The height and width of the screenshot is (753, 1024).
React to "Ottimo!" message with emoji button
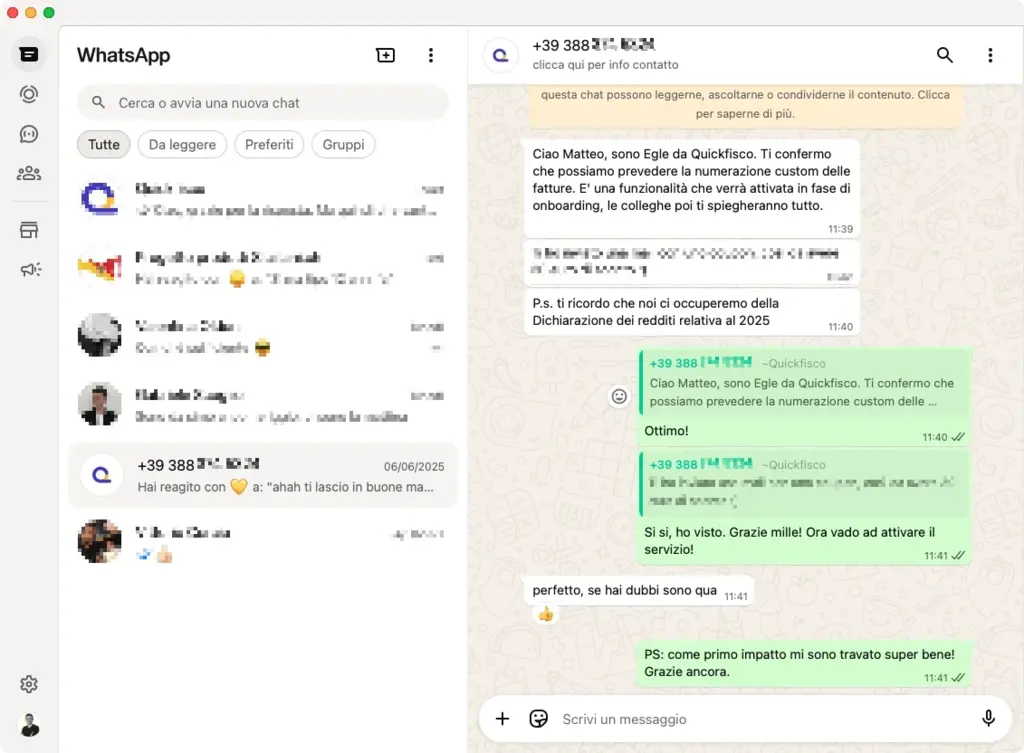point(619,397)
